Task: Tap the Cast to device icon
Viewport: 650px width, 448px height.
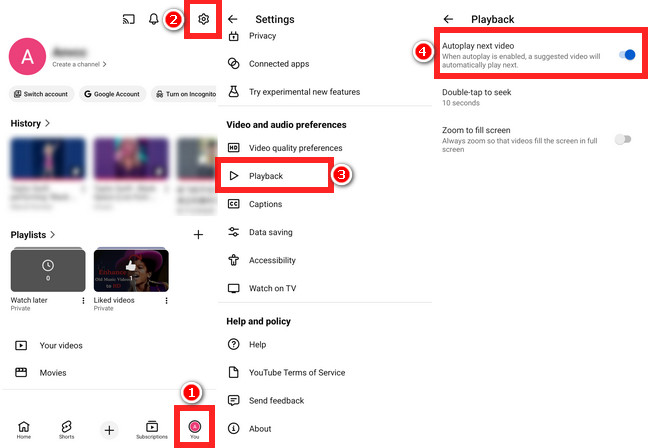Action: [x=129, y=19]
